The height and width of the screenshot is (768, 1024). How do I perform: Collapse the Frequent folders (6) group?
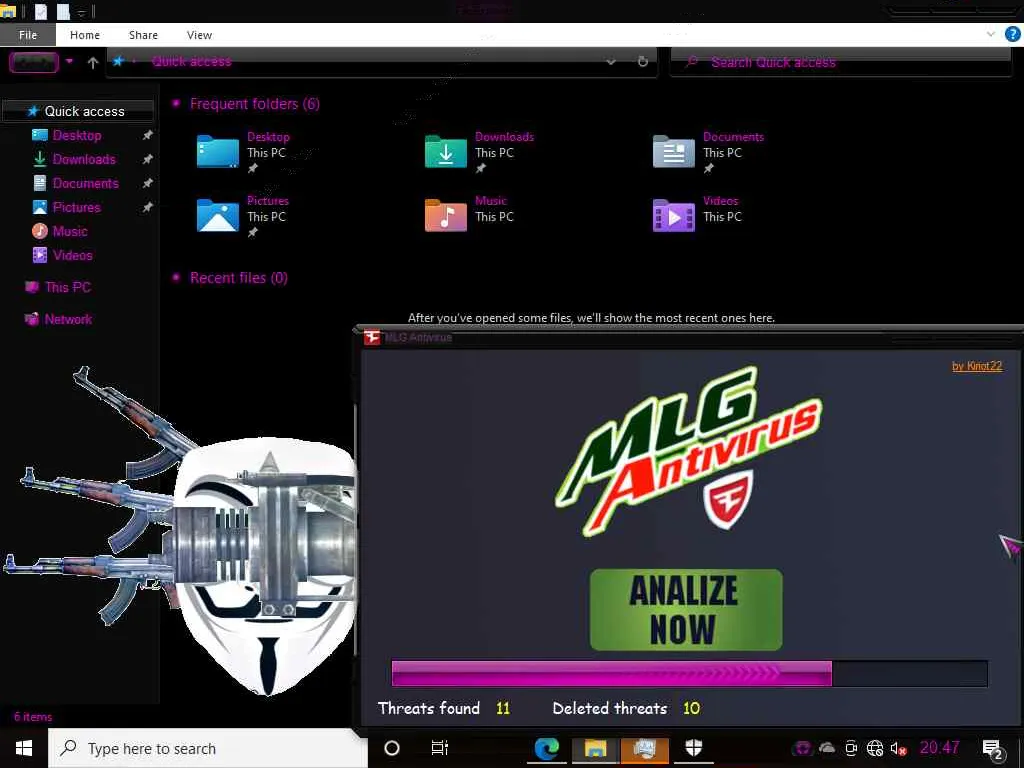point(176,103)
